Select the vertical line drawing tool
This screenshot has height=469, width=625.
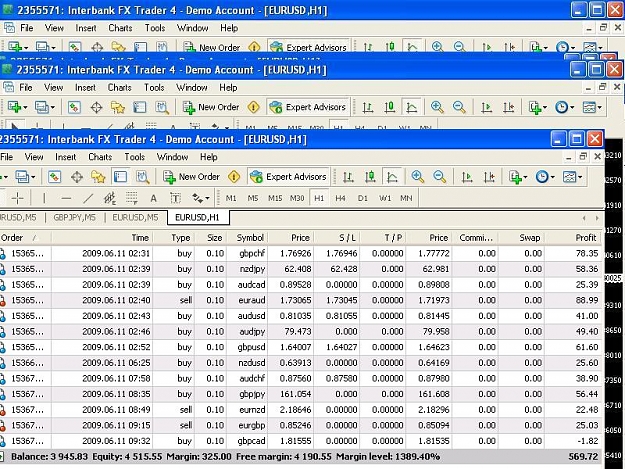click(44, 198)
